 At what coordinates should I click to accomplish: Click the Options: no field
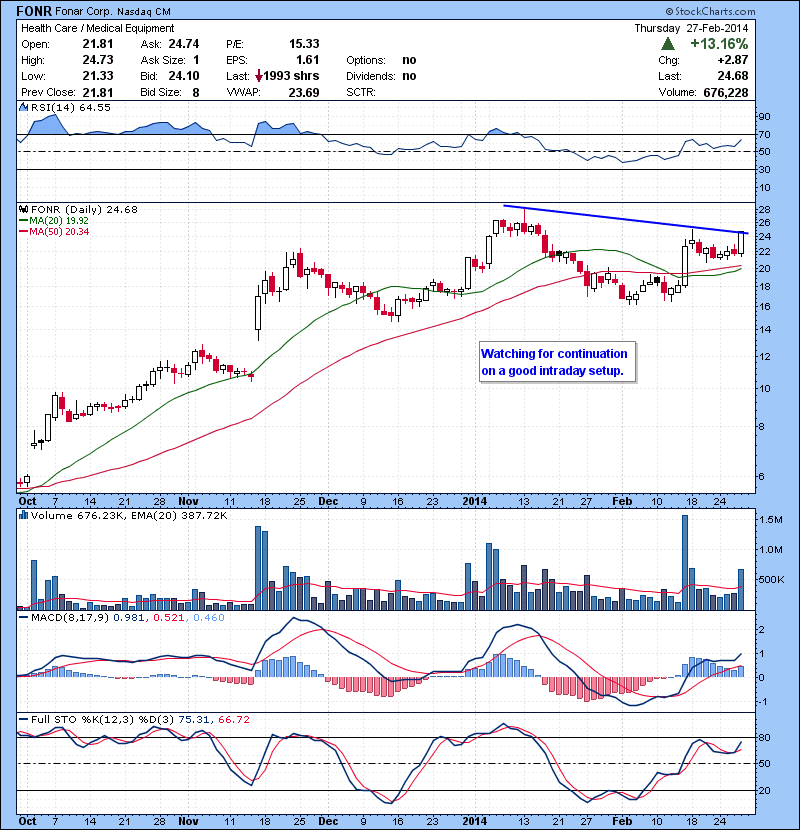click(381, 60)
